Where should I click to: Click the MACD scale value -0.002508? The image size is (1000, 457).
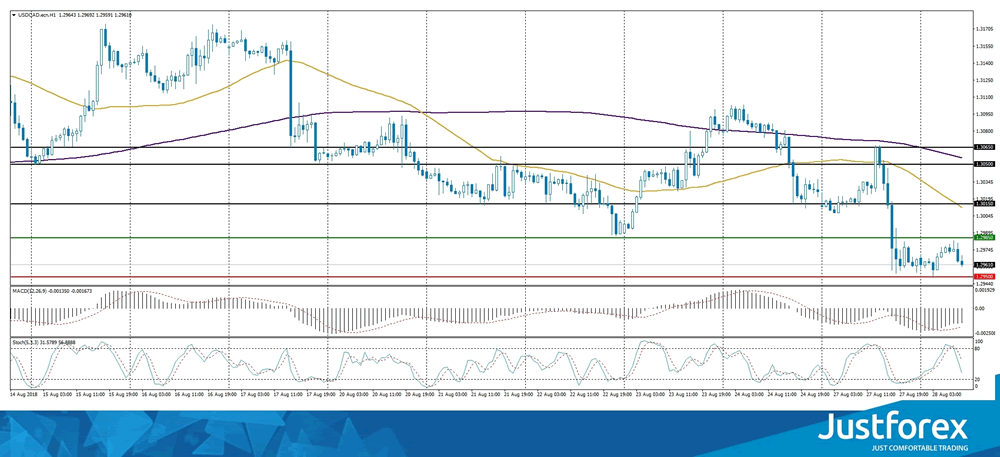pos(985,333)
